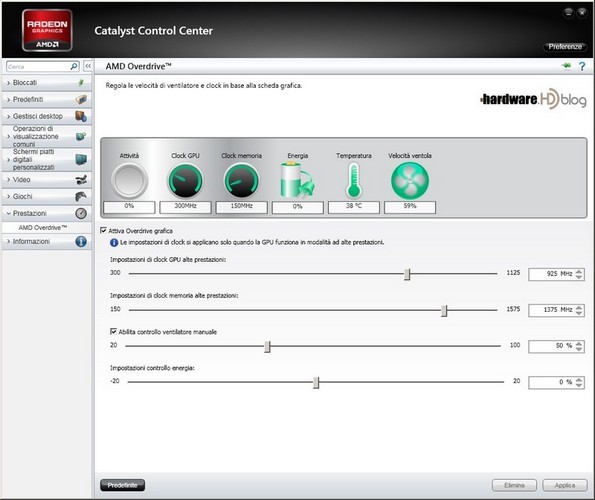This screenshot has height=500, width=595.
Task: Click the 38 °C temperature readout
Action: click(x=354, y=207)
